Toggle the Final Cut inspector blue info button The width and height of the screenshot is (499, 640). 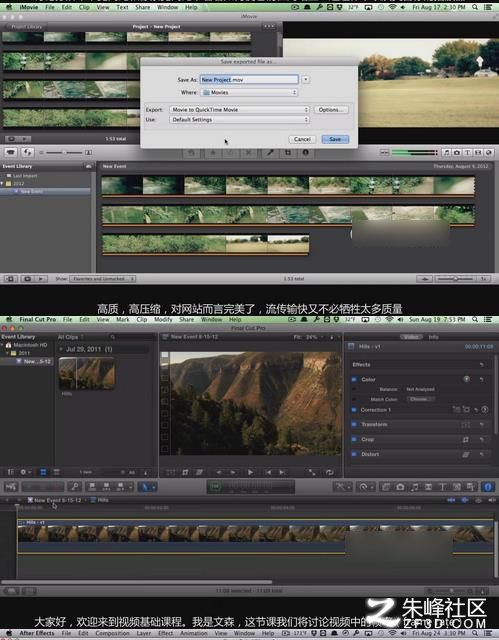(x=488, y=487)
